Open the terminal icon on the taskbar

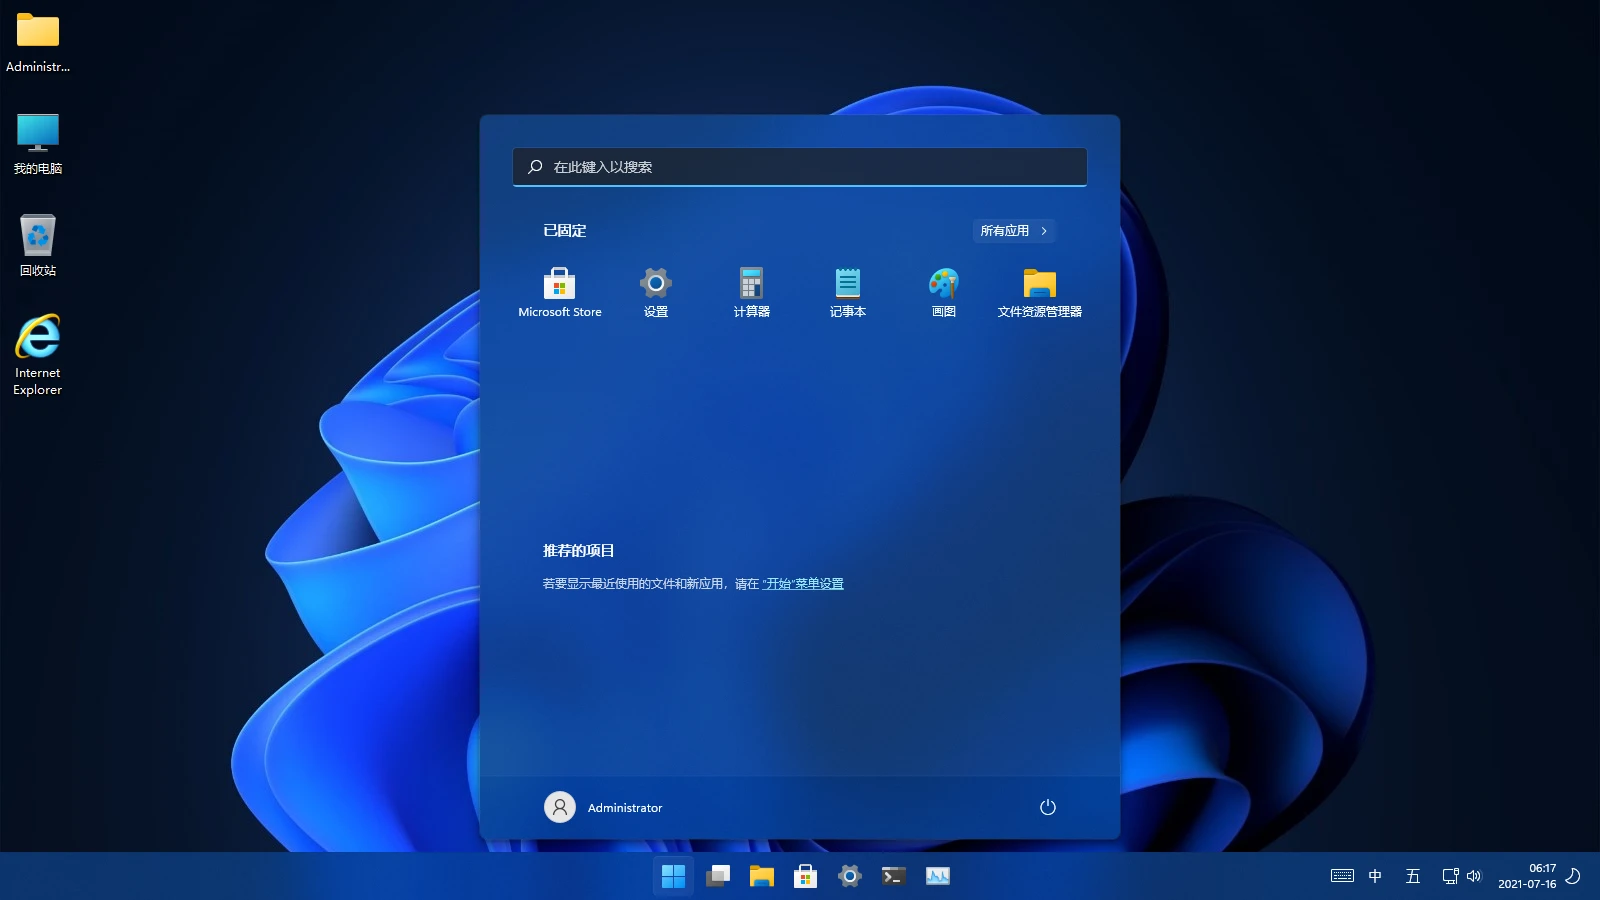pos(893,876)
